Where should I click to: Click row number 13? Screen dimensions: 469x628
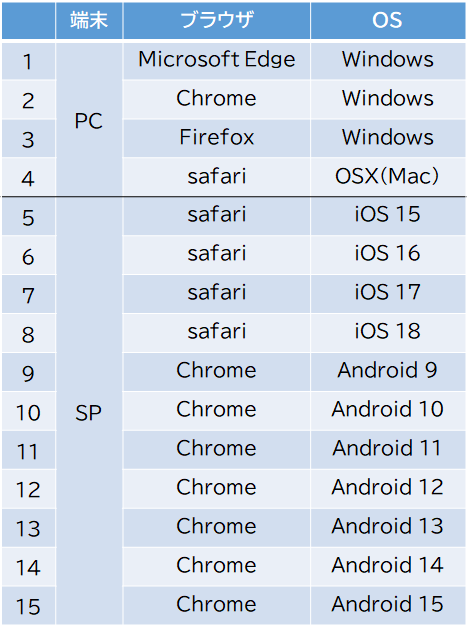click(x=28, y=528)
